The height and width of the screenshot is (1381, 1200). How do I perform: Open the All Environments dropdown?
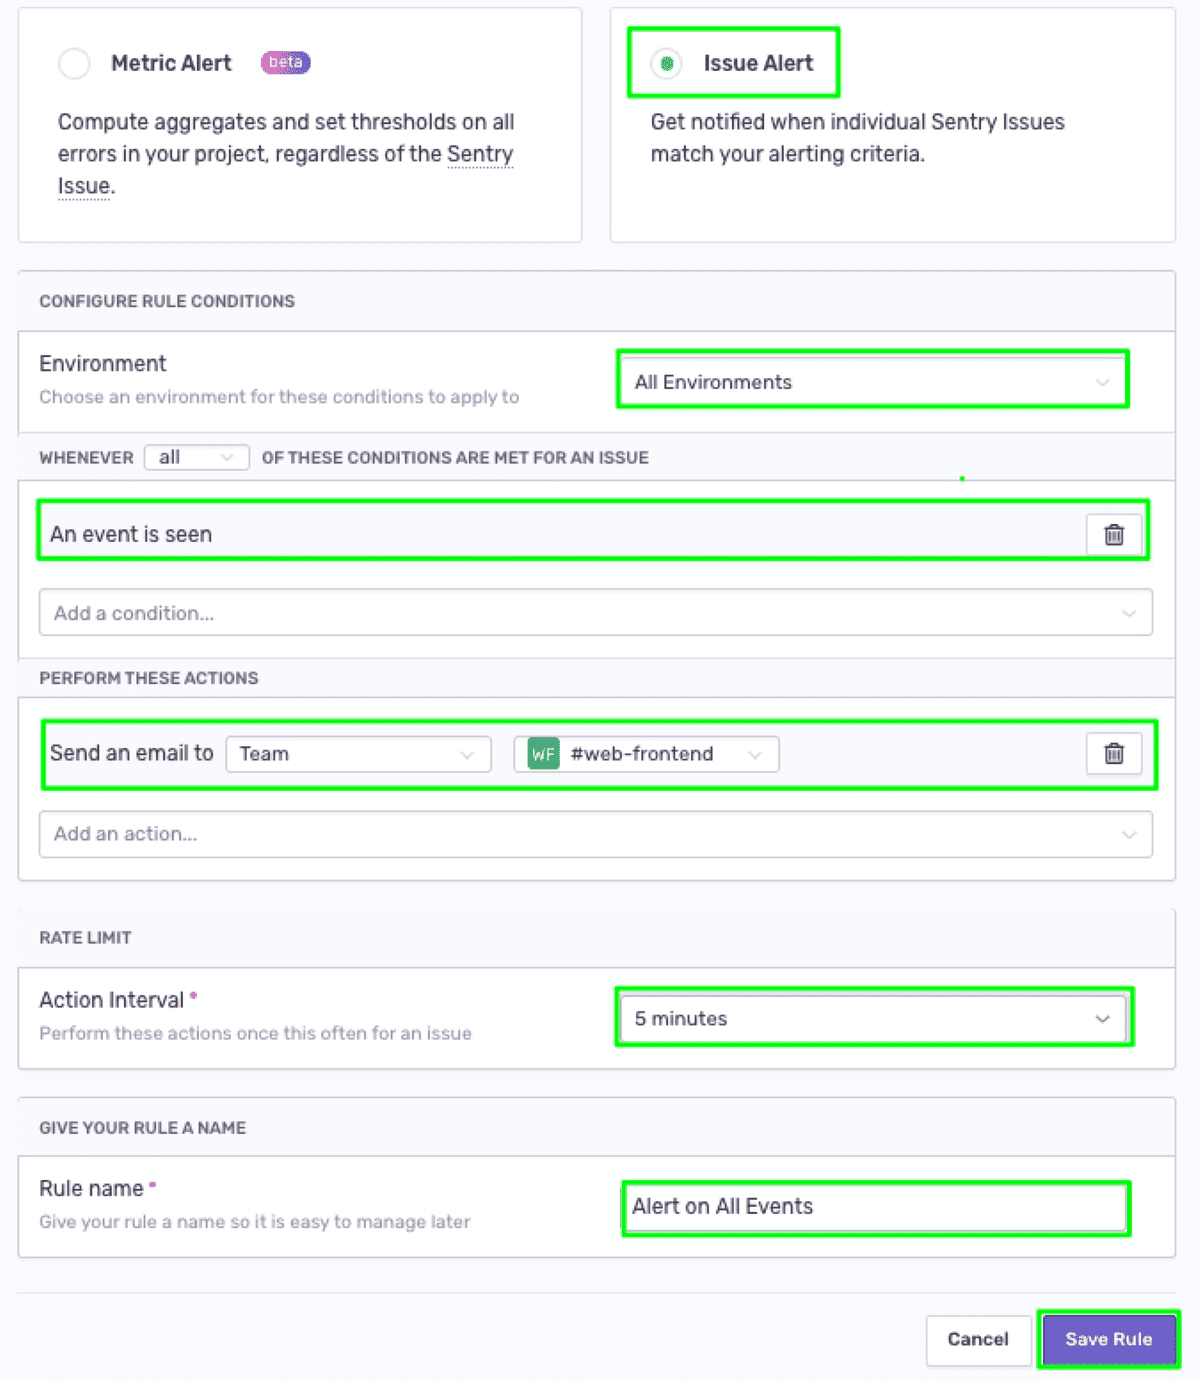(x=872, y=382)
